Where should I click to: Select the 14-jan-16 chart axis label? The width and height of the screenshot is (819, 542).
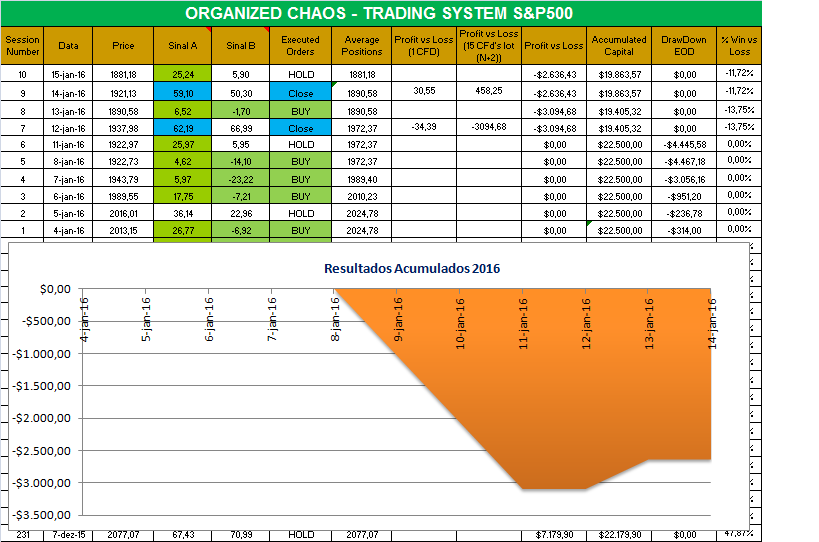pyautogui.click(x=712, y=323)
